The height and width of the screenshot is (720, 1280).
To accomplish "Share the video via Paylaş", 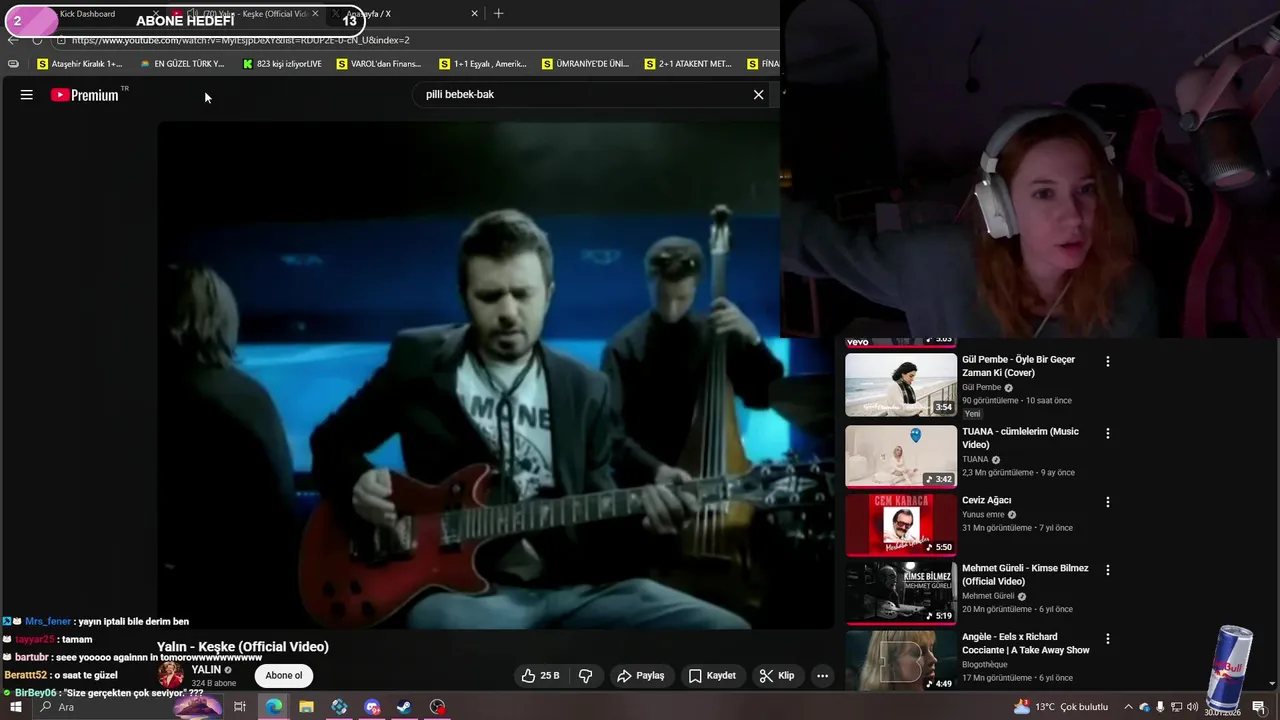I will click(x=641, y=676).
